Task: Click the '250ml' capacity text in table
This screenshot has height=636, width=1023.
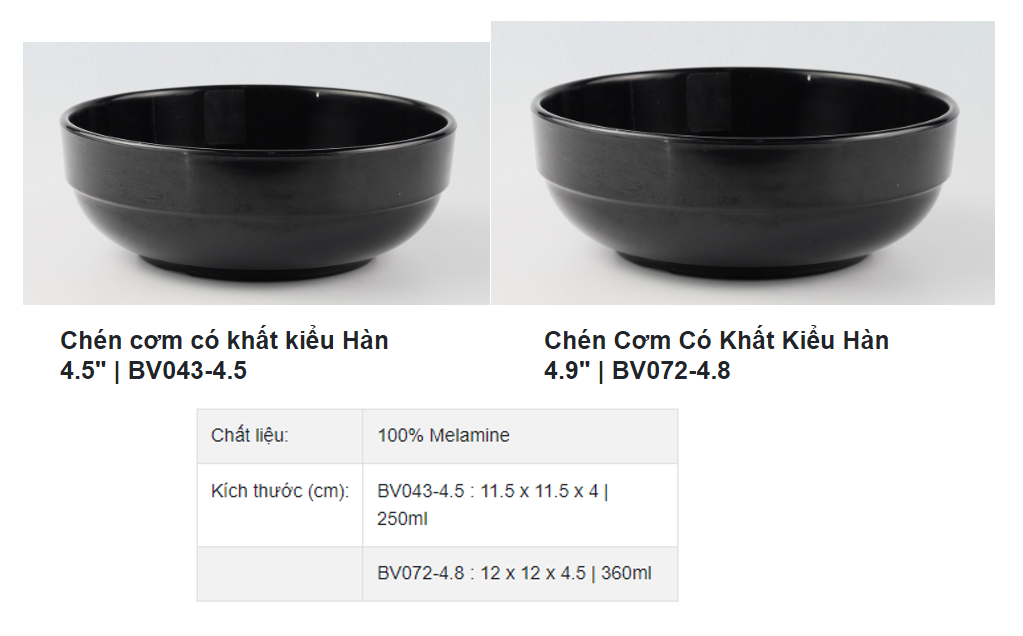Action: click(403, 519)
